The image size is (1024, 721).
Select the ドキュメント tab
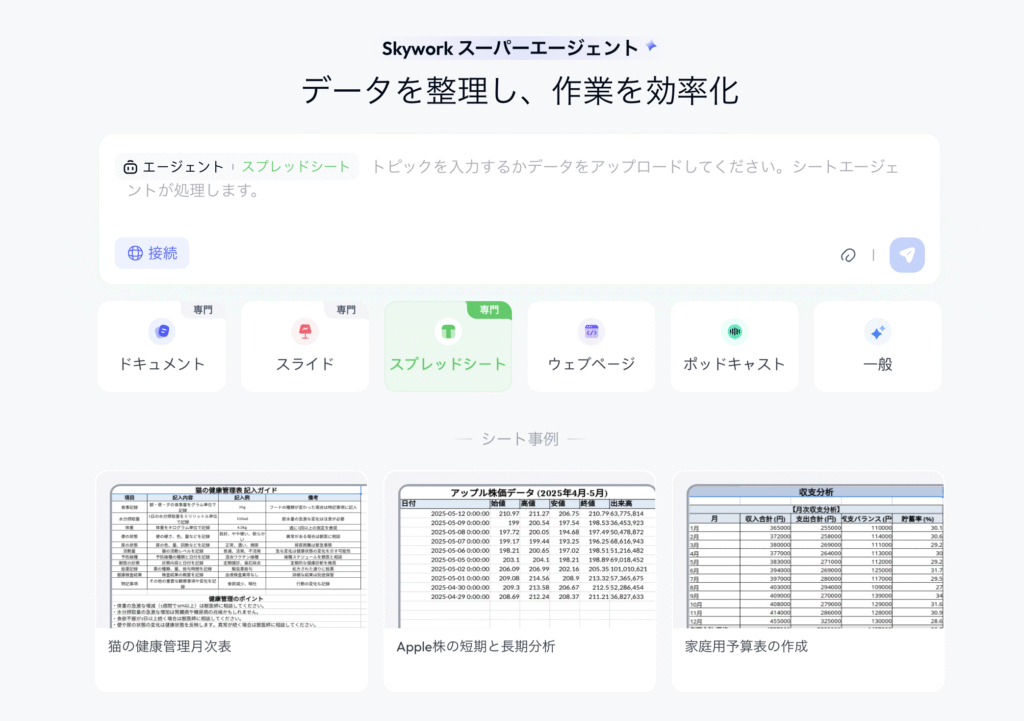(162, 346)
